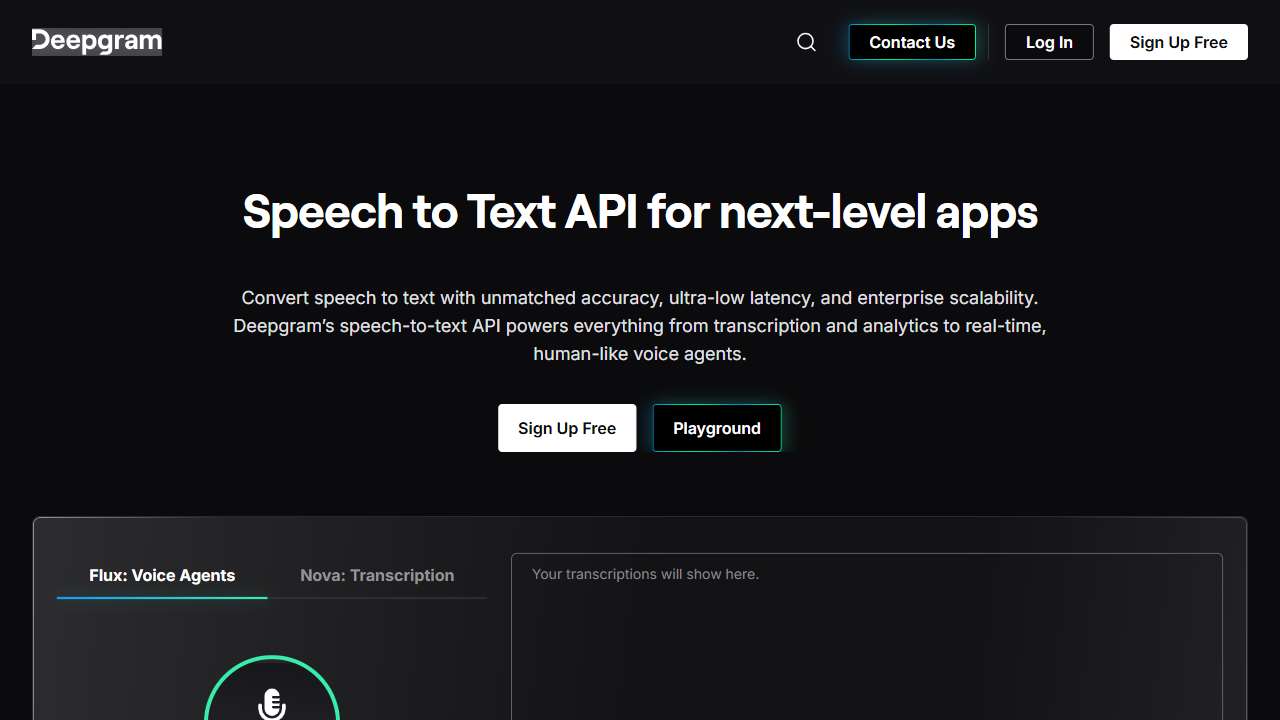Switch to the Nova: Transcription tab
This screenshot has width=1280, height=720.
point(377,575)
